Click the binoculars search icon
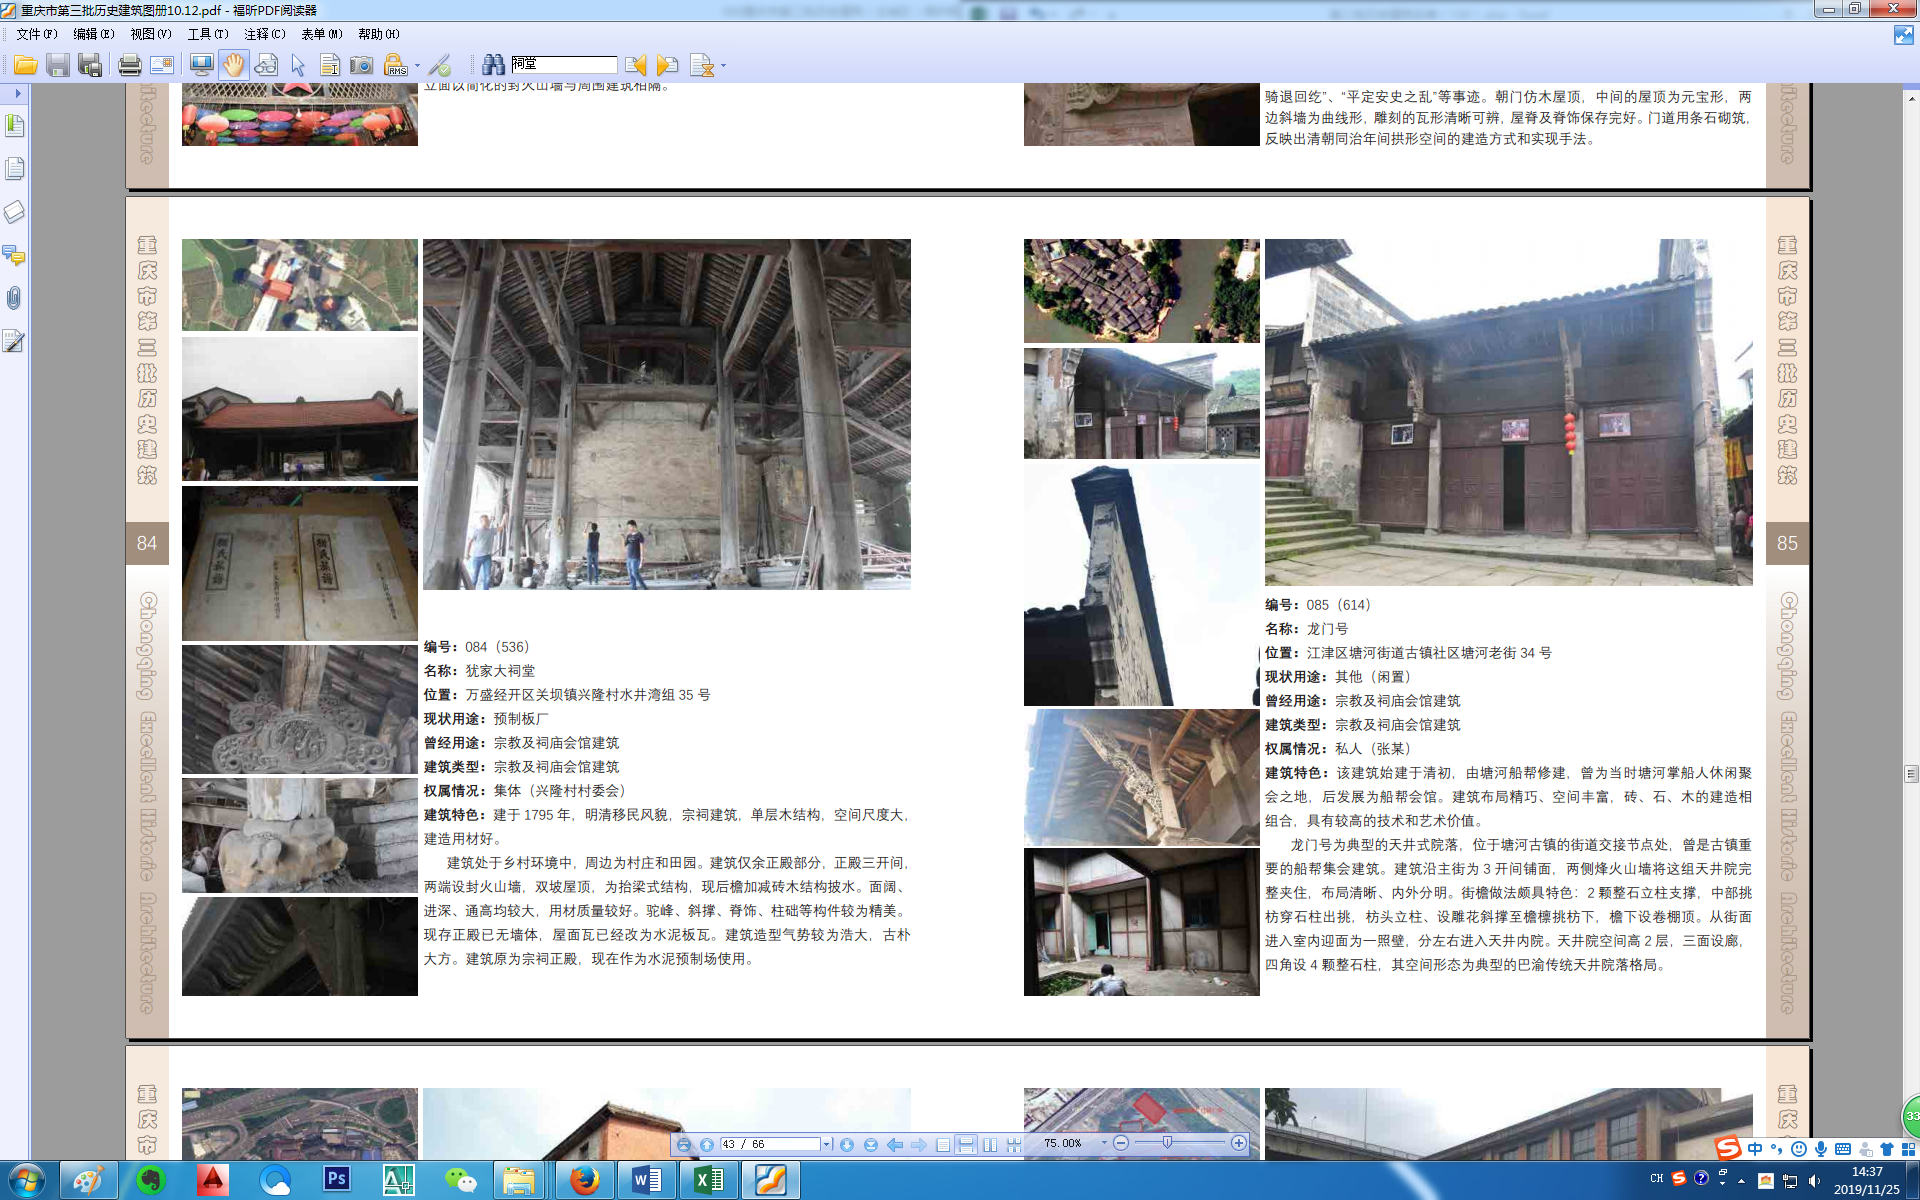The image size is (1920, 1200). pyautogui.click(x=493, y=65)
